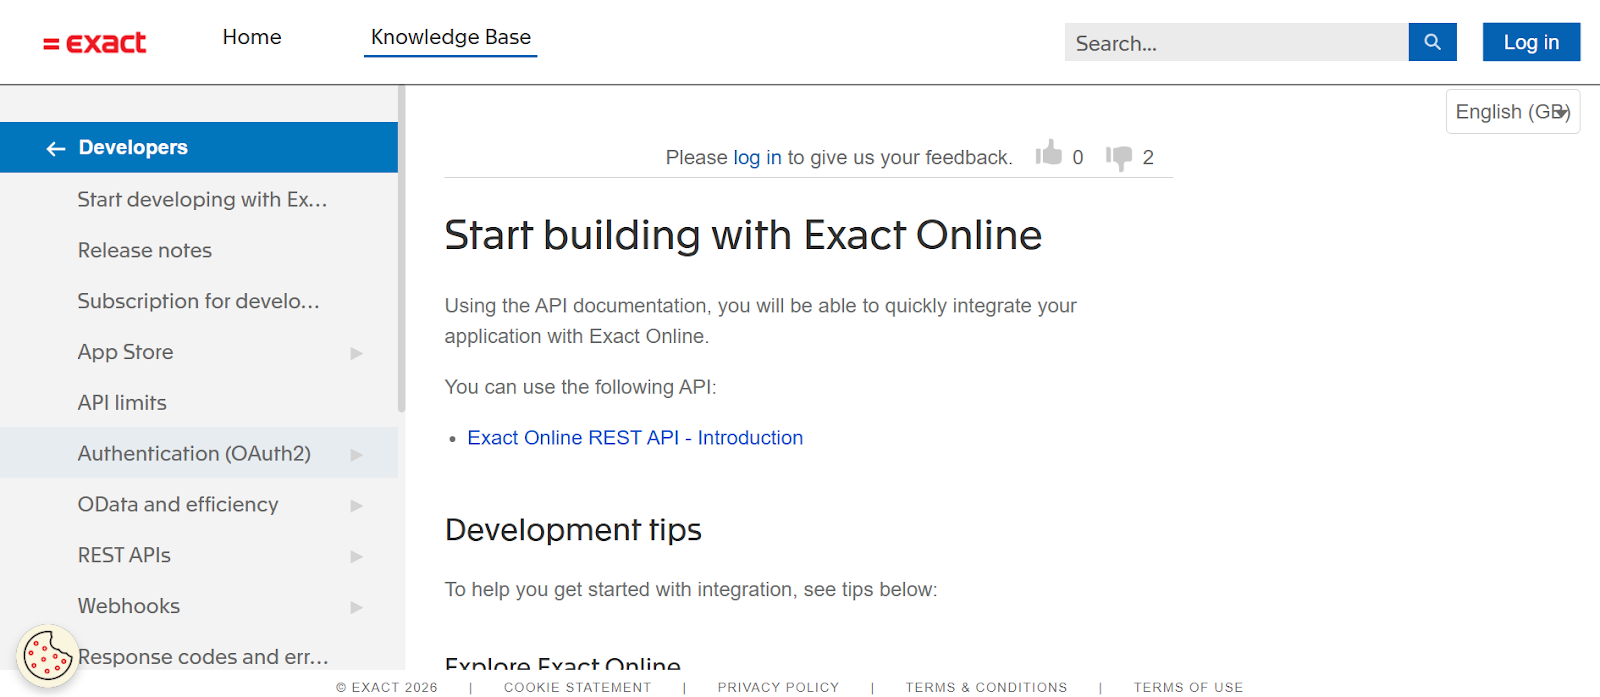
Task: Click the Log in button
Action: 1531,42
